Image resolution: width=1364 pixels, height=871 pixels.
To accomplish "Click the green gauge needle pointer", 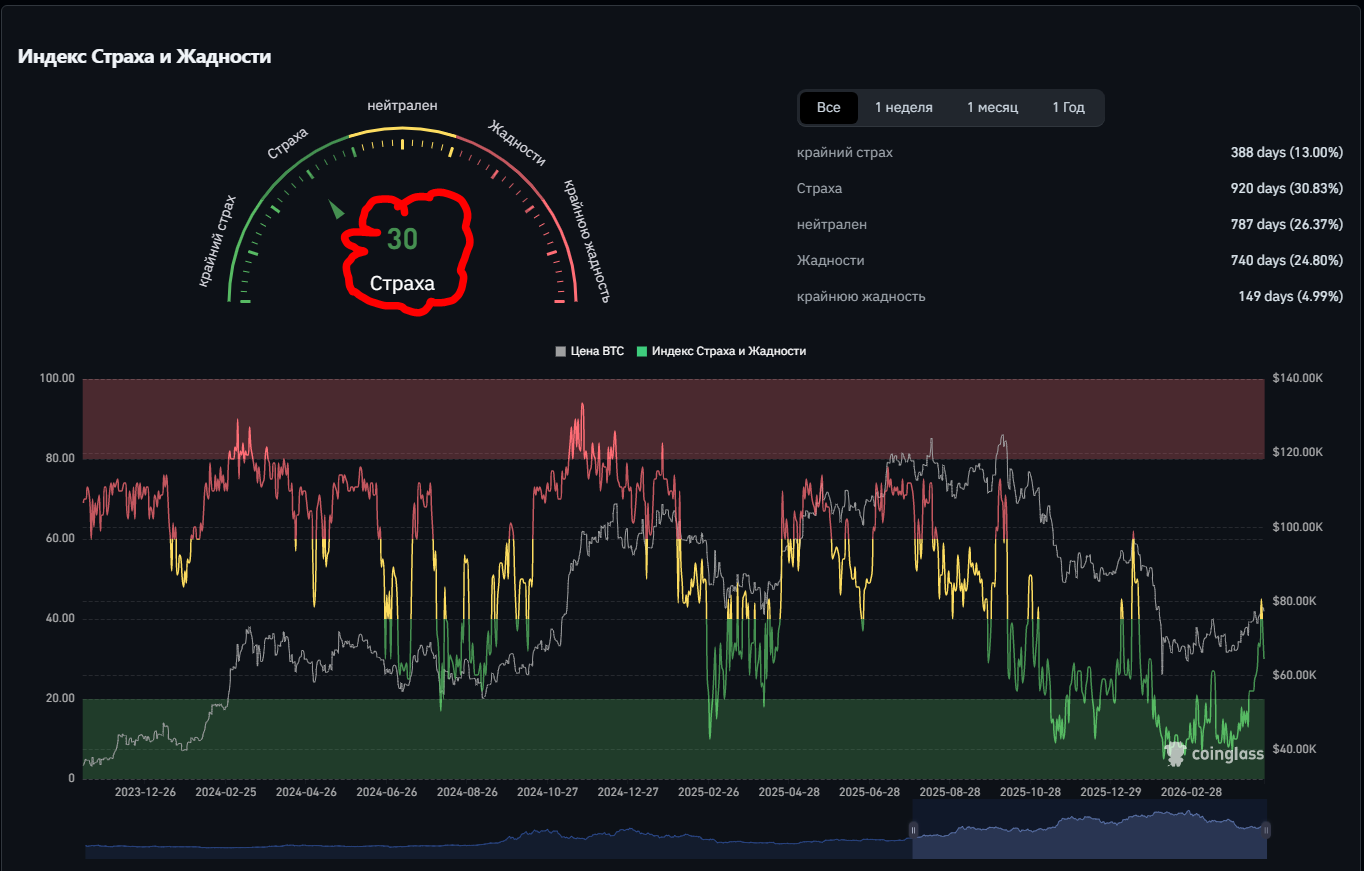I will (337, 209).
